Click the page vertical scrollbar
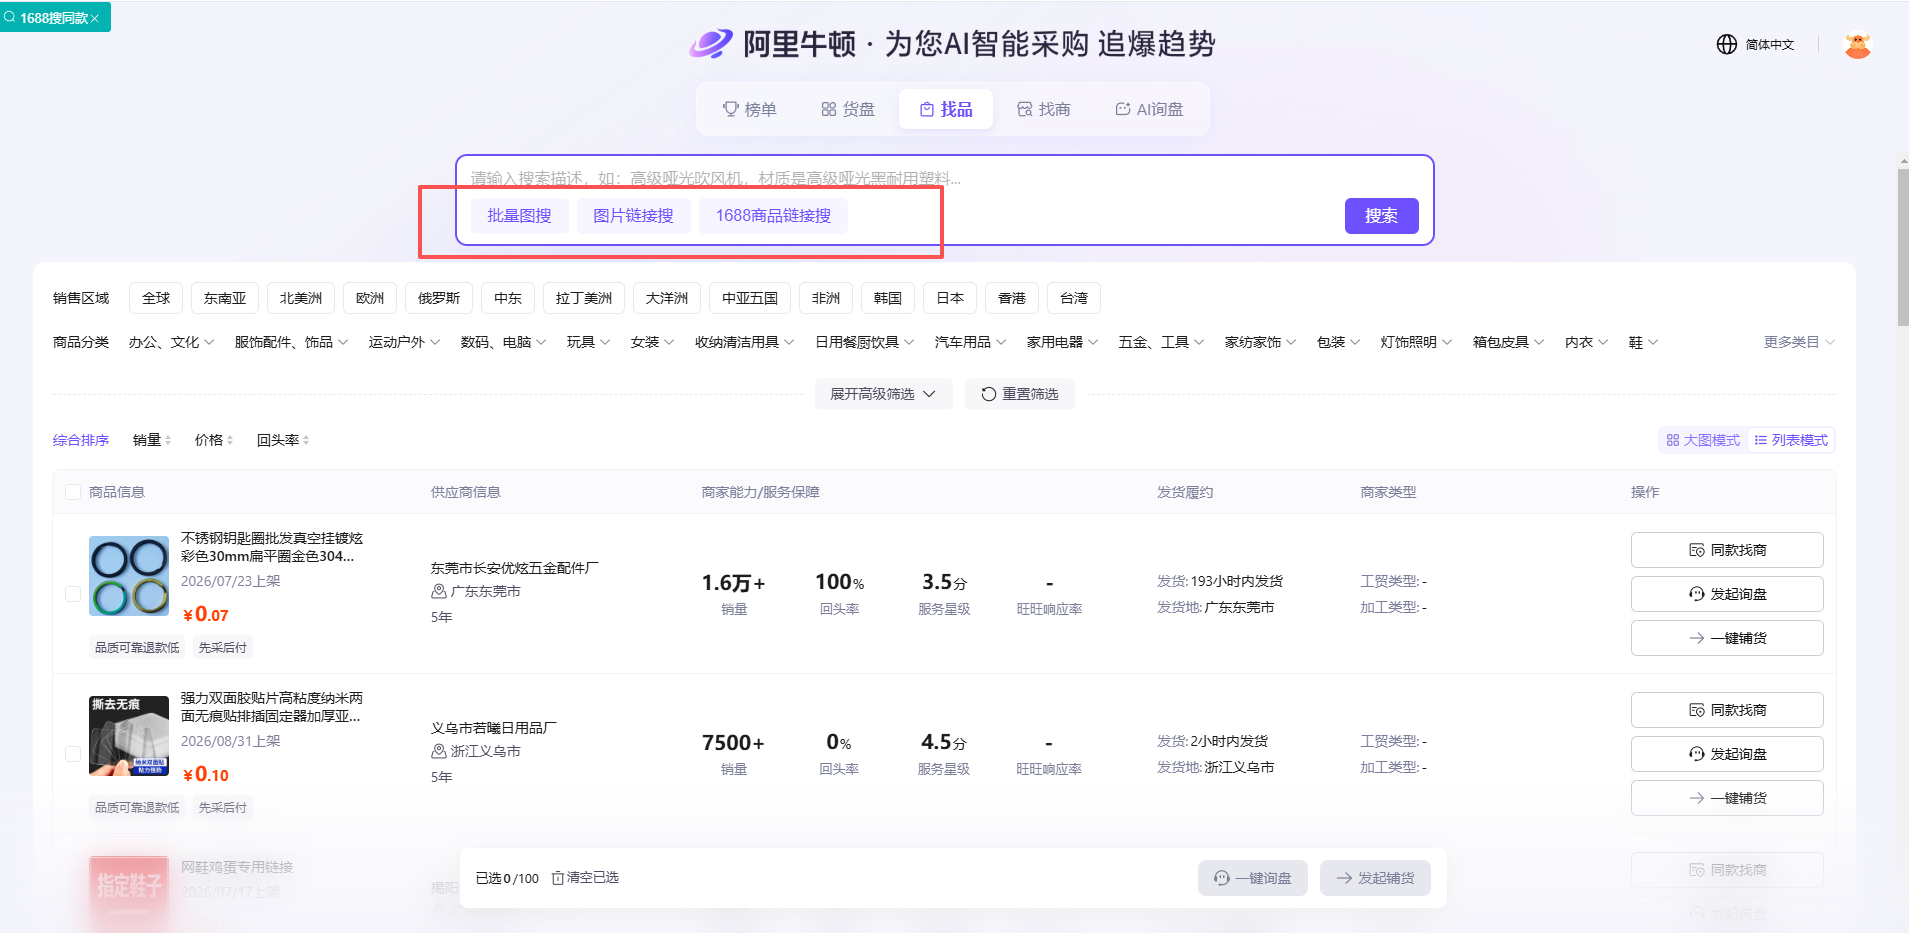This screenshot has height=933, width=1909. pos(1902,248)
